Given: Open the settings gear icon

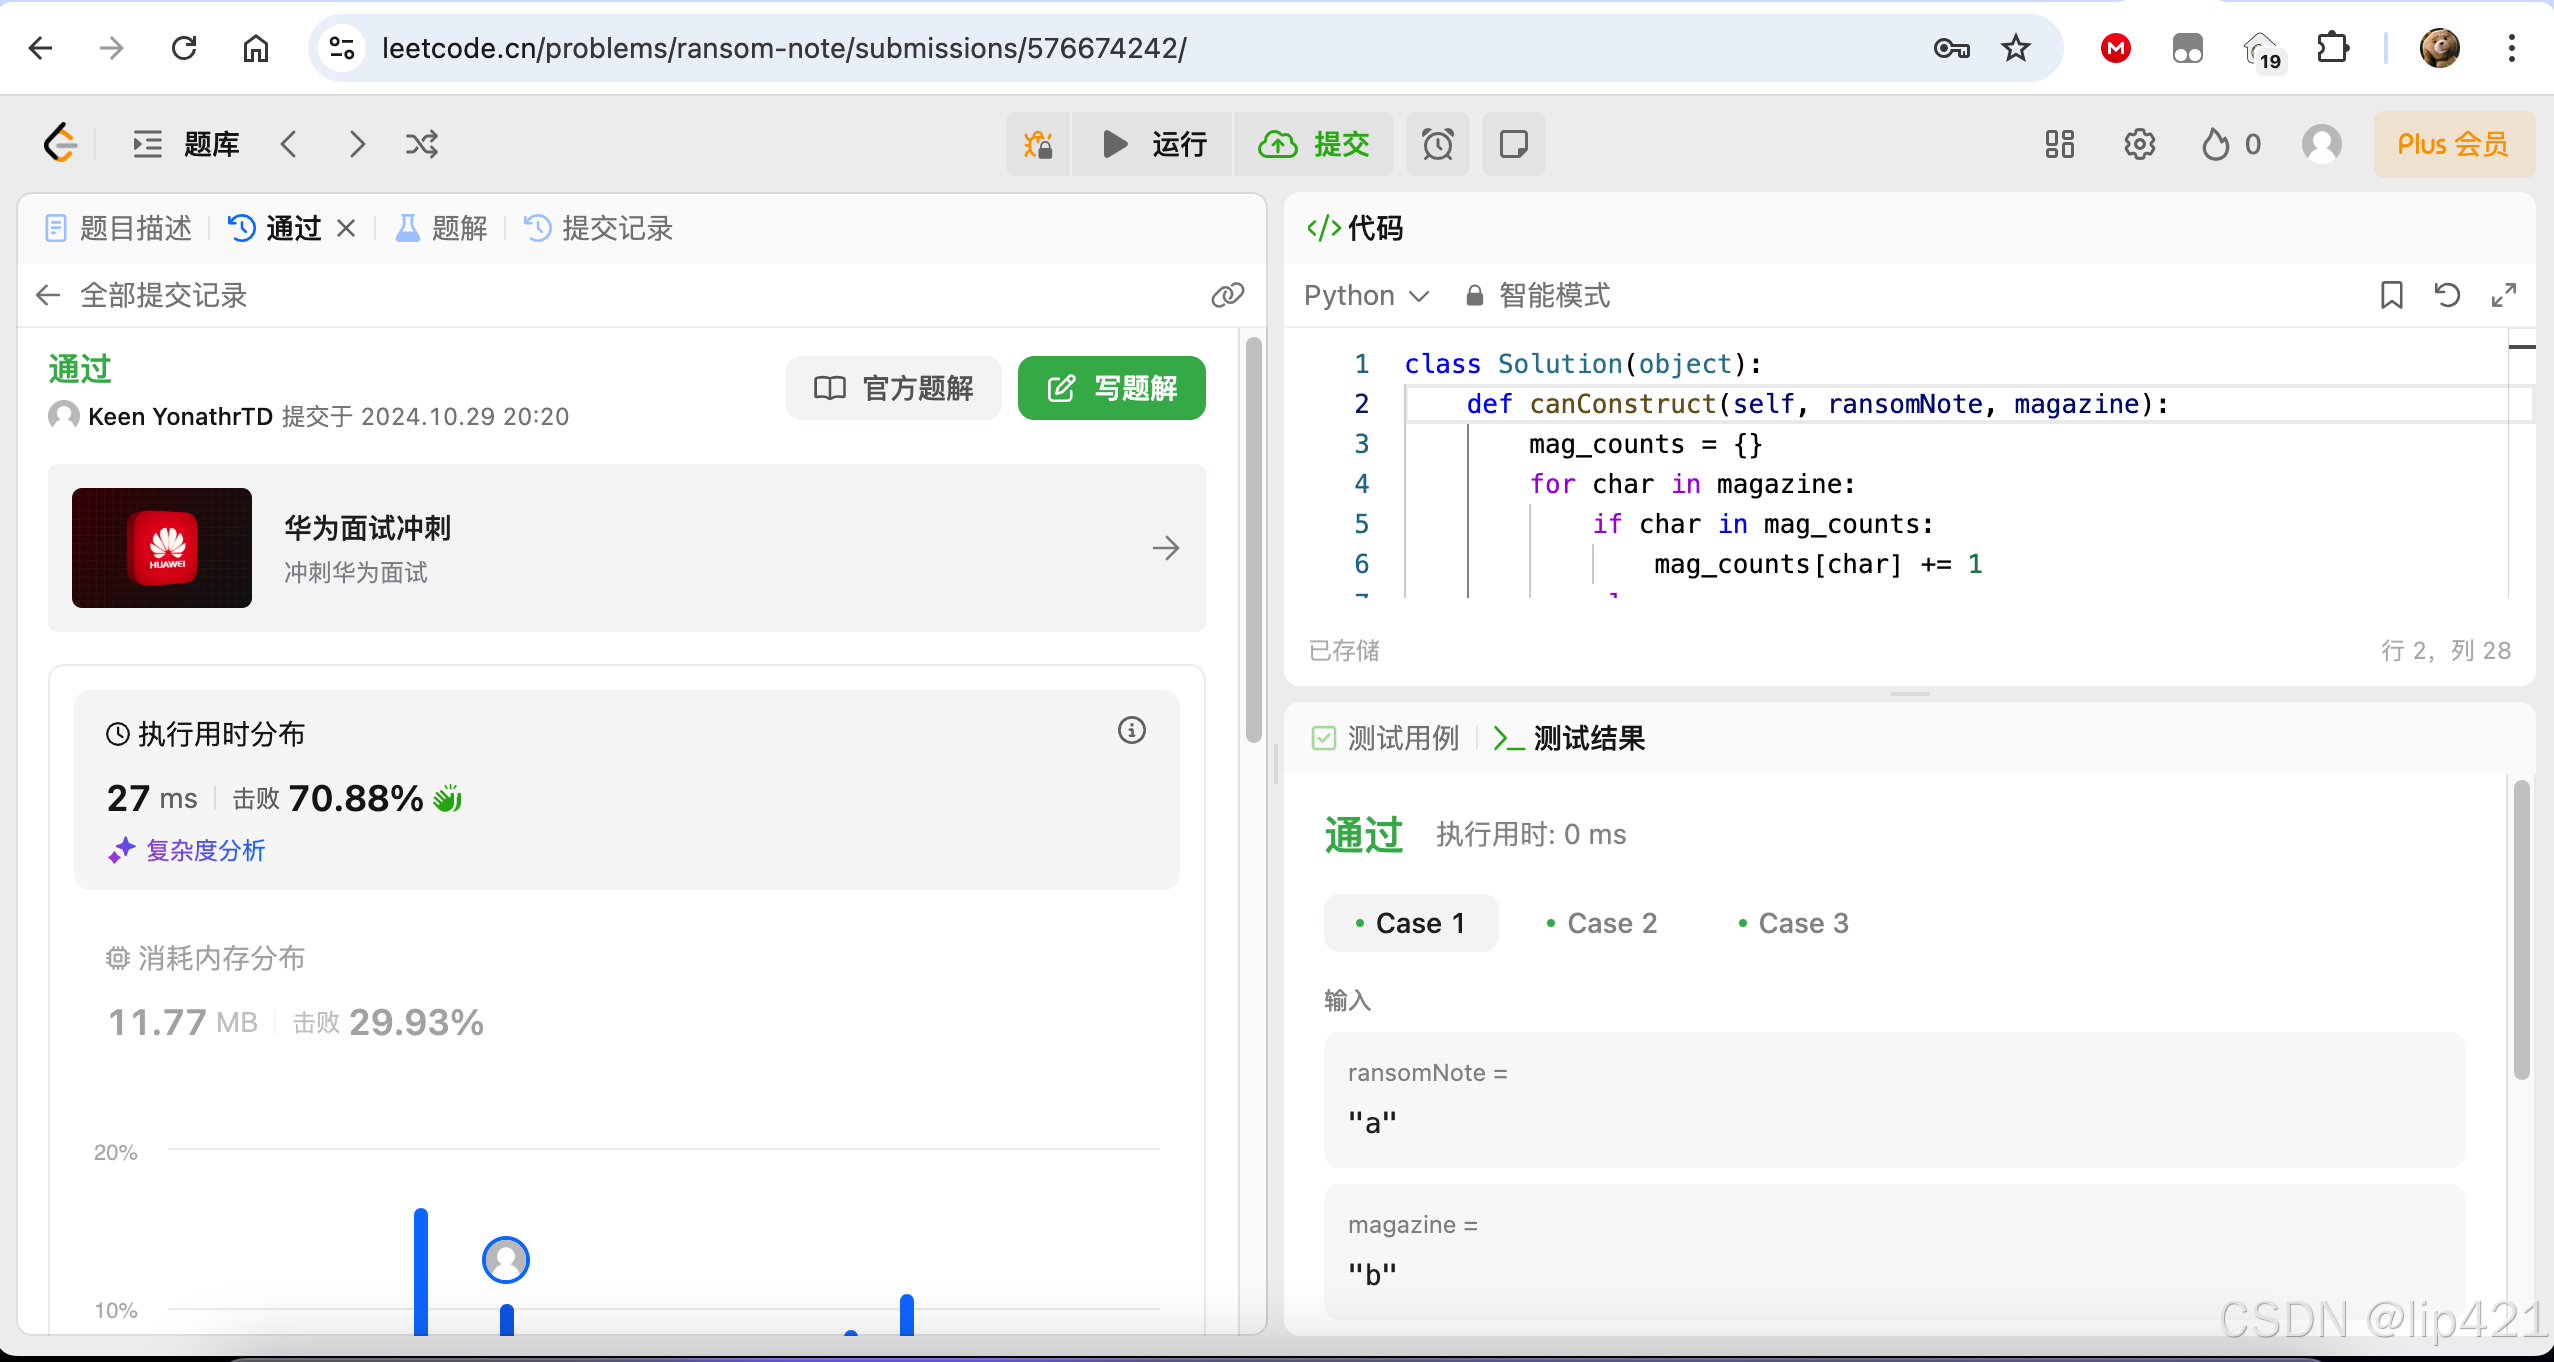Looking at the screenshot, I should click(2139, 144).
